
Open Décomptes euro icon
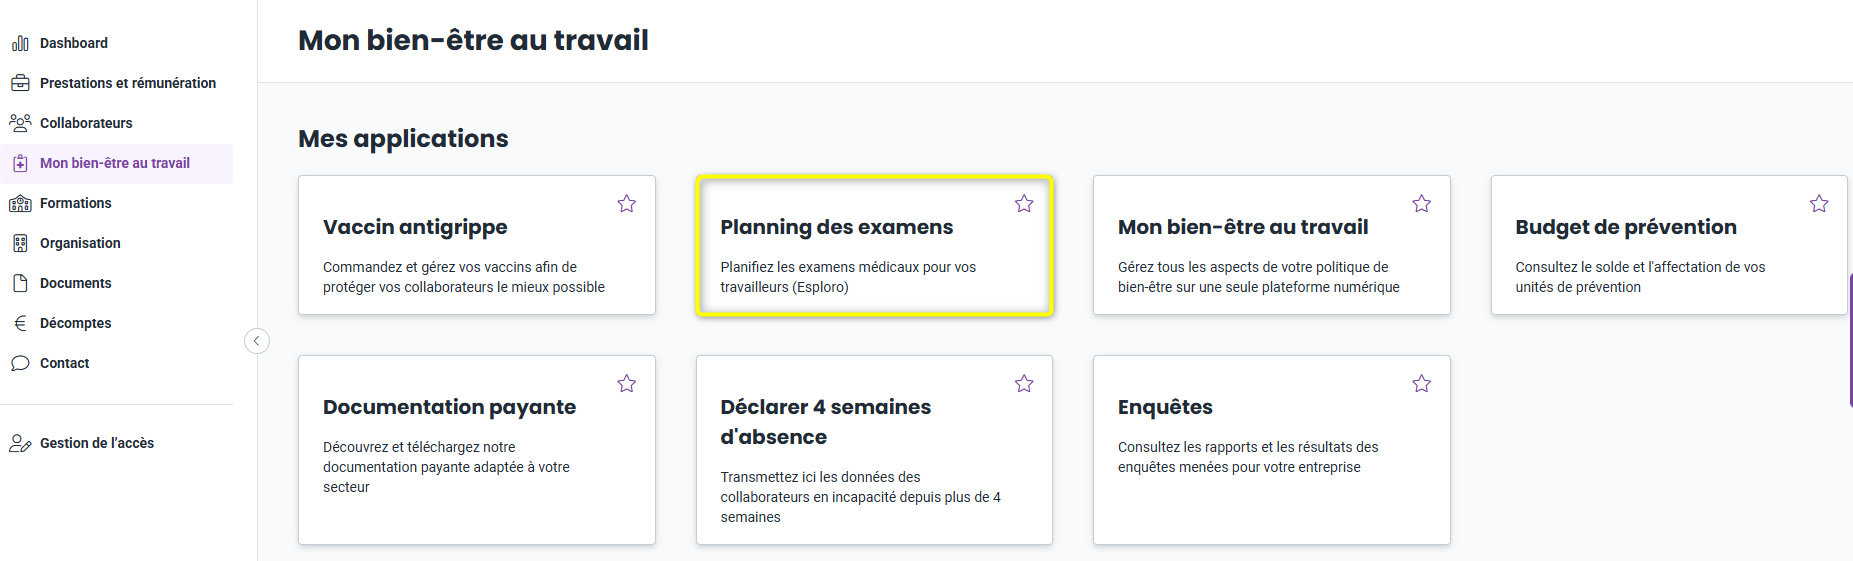(20, 323)
